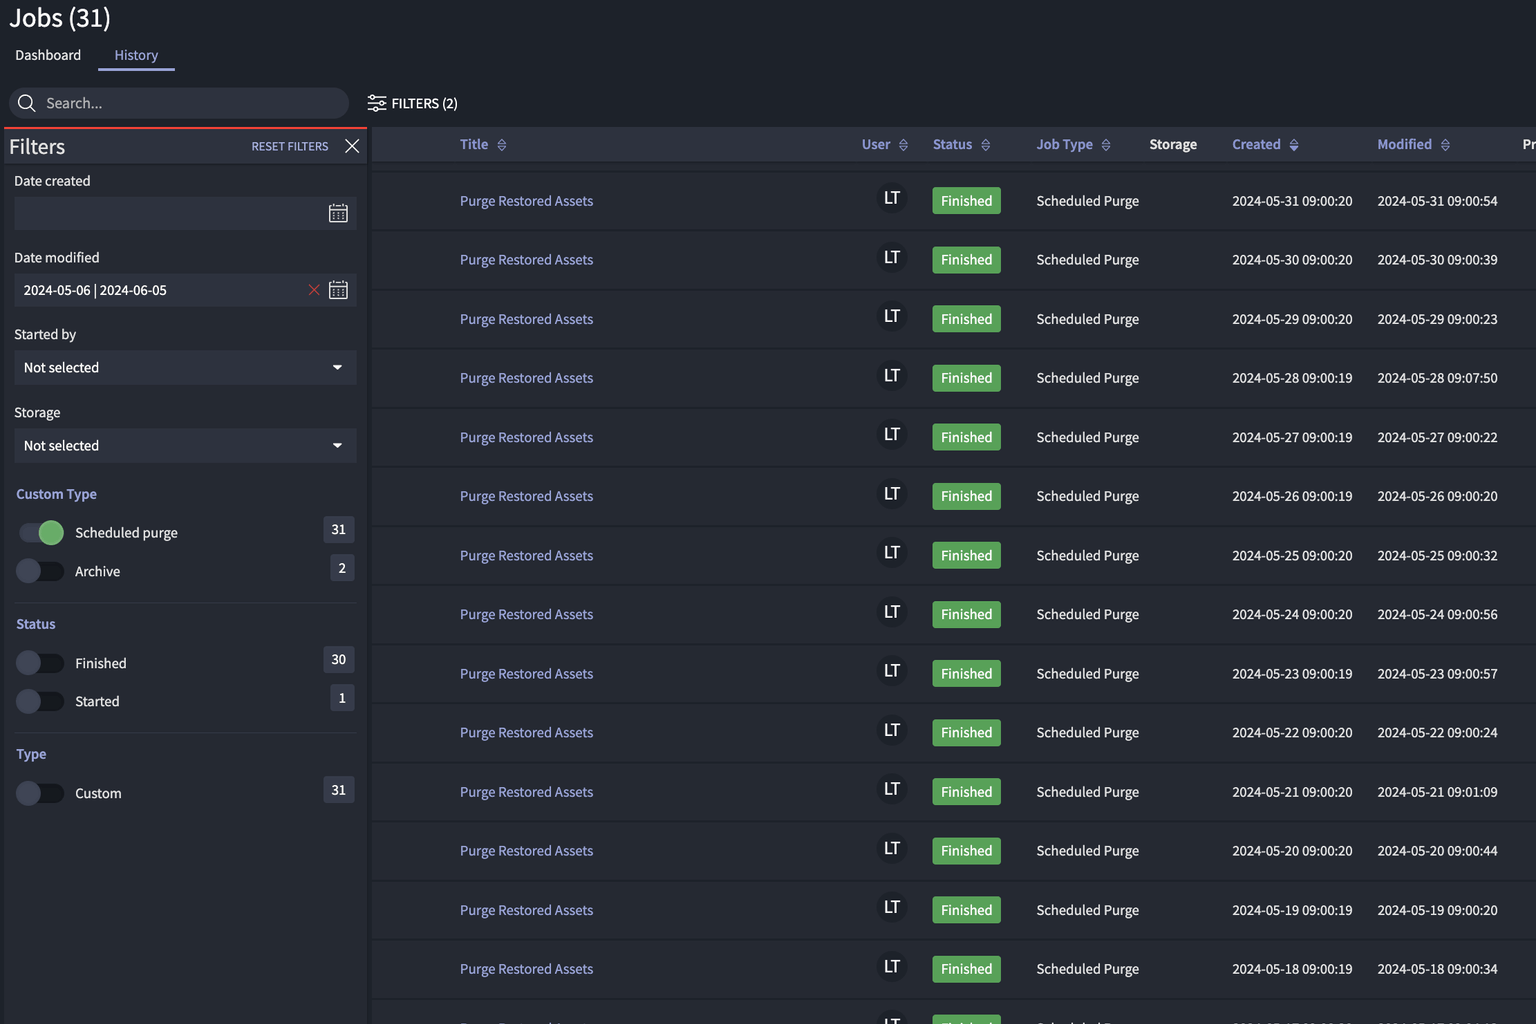This screenshot has height=1024, width=1536.
Task: Switch to the Dashboard tab
Action: click(x=48, y=55)
